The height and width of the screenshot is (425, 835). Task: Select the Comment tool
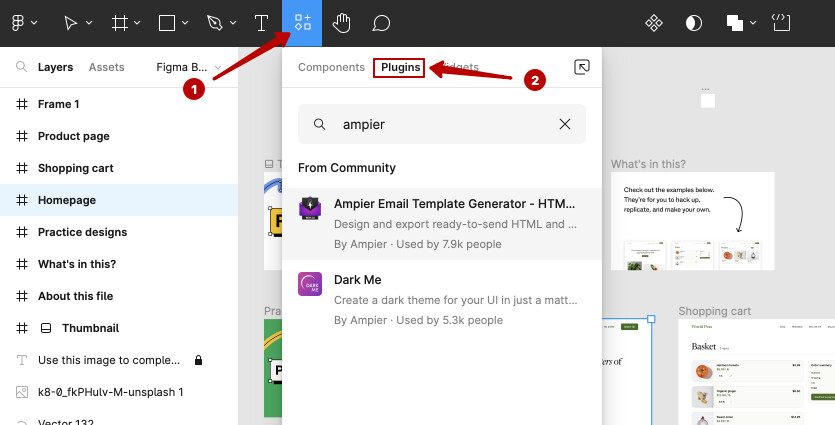[x=381, y=23]
